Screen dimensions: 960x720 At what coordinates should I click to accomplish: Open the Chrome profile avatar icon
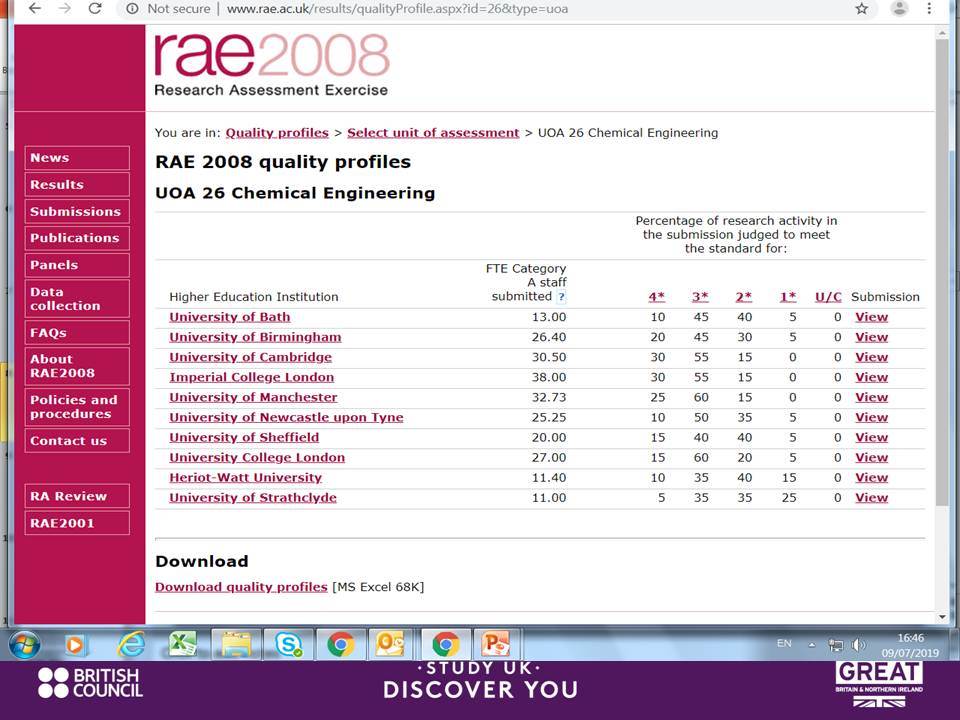pos(899,8)
